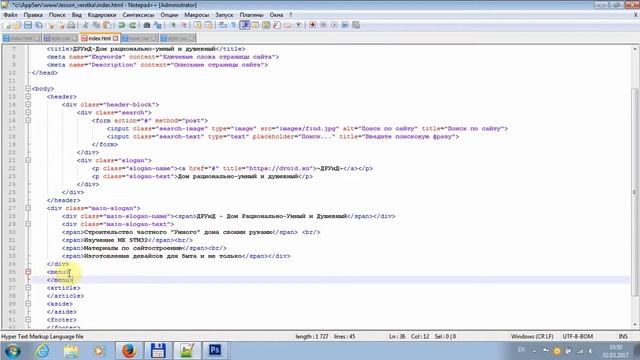
Task: Click the scrollbar down arrow
Action: 635,325
